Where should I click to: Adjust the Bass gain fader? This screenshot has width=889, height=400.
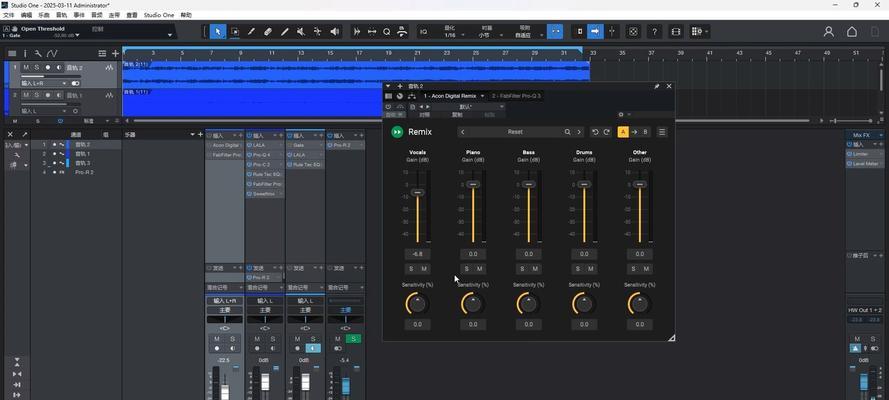tap(529, 185)
